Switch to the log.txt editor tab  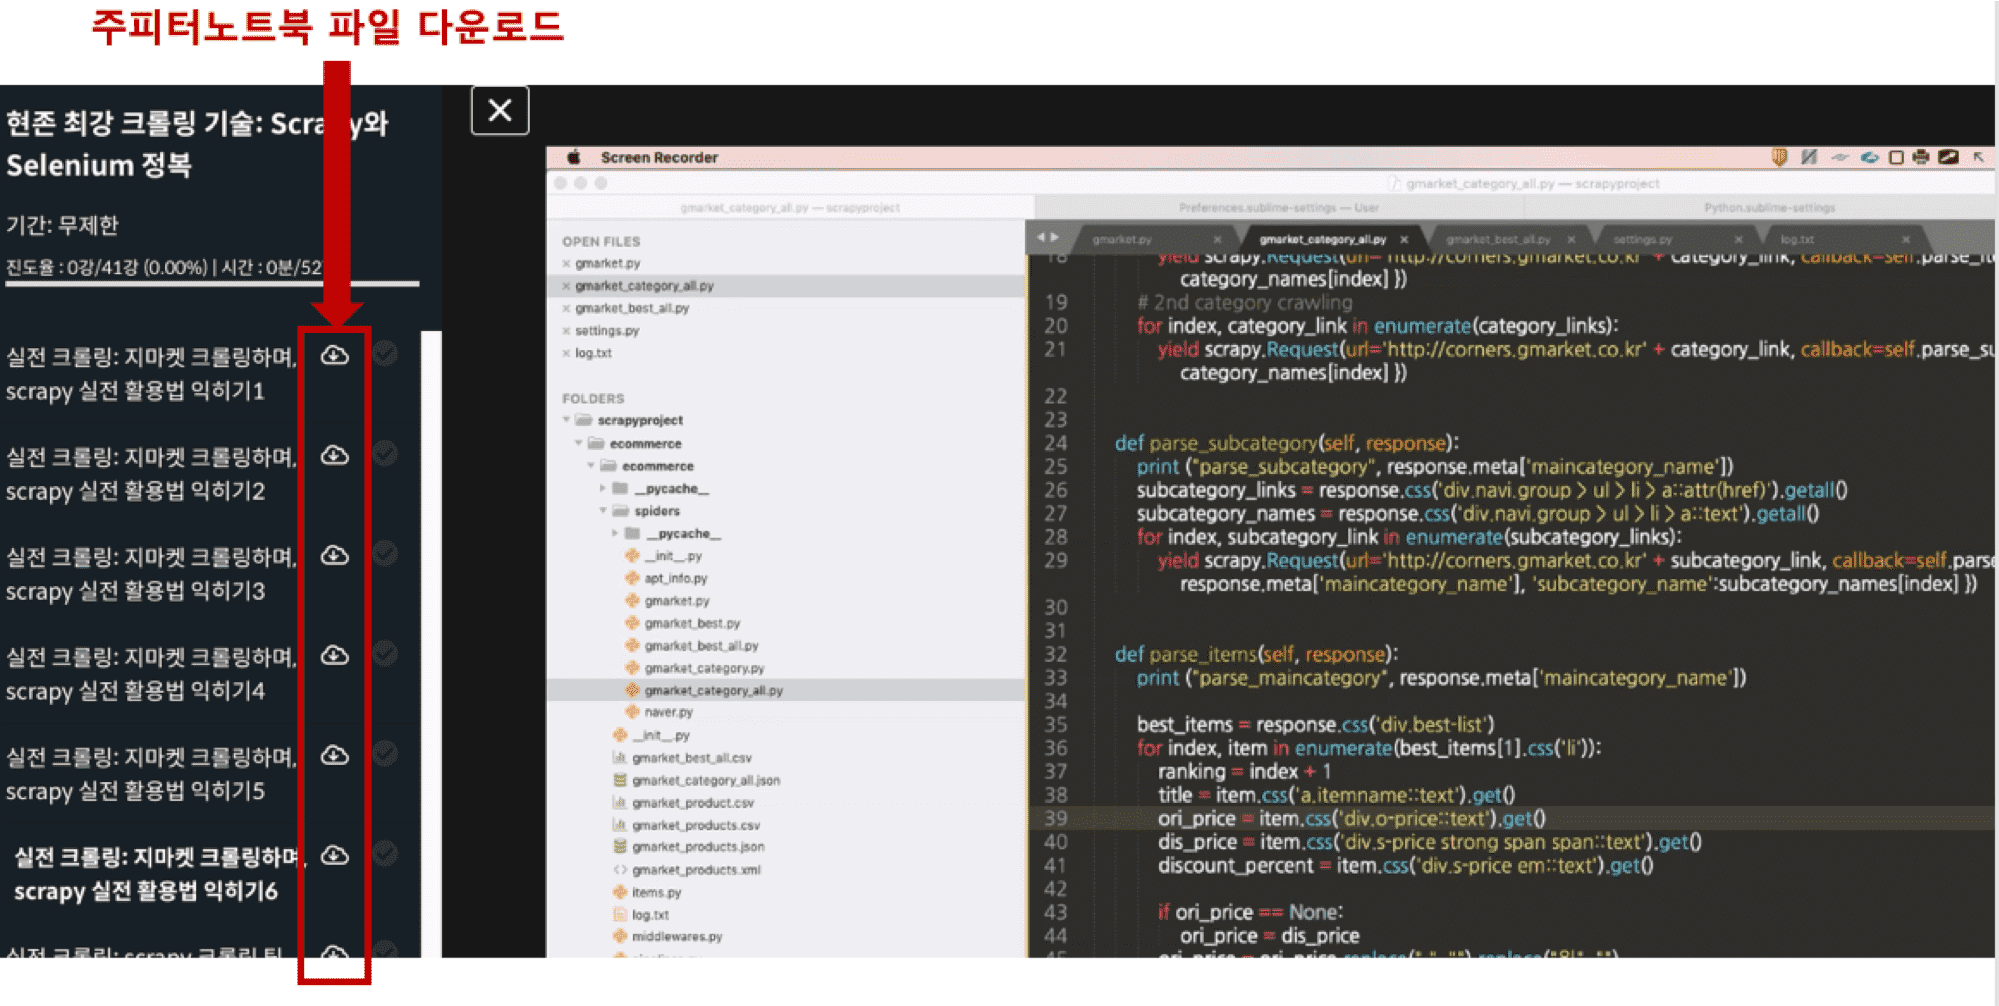pyautogui.click(x=1797, y=240)
